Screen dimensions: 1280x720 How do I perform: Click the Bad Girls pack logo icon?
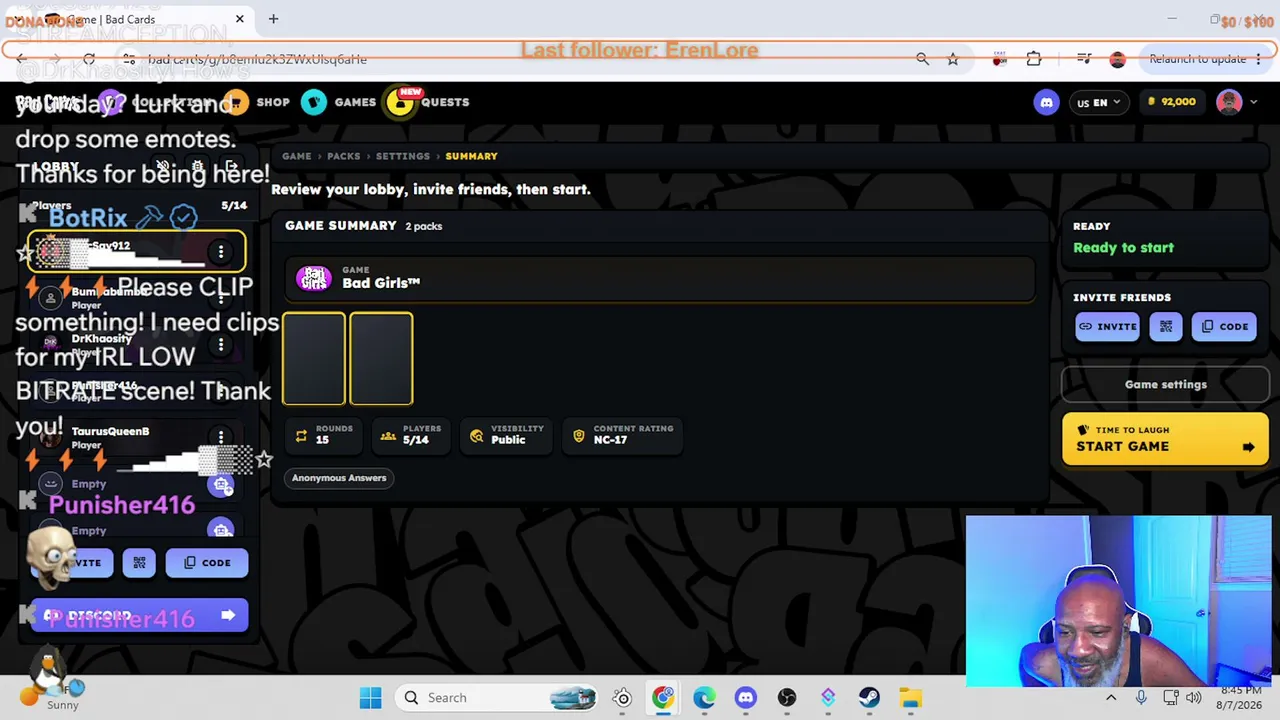coord(314,278)
